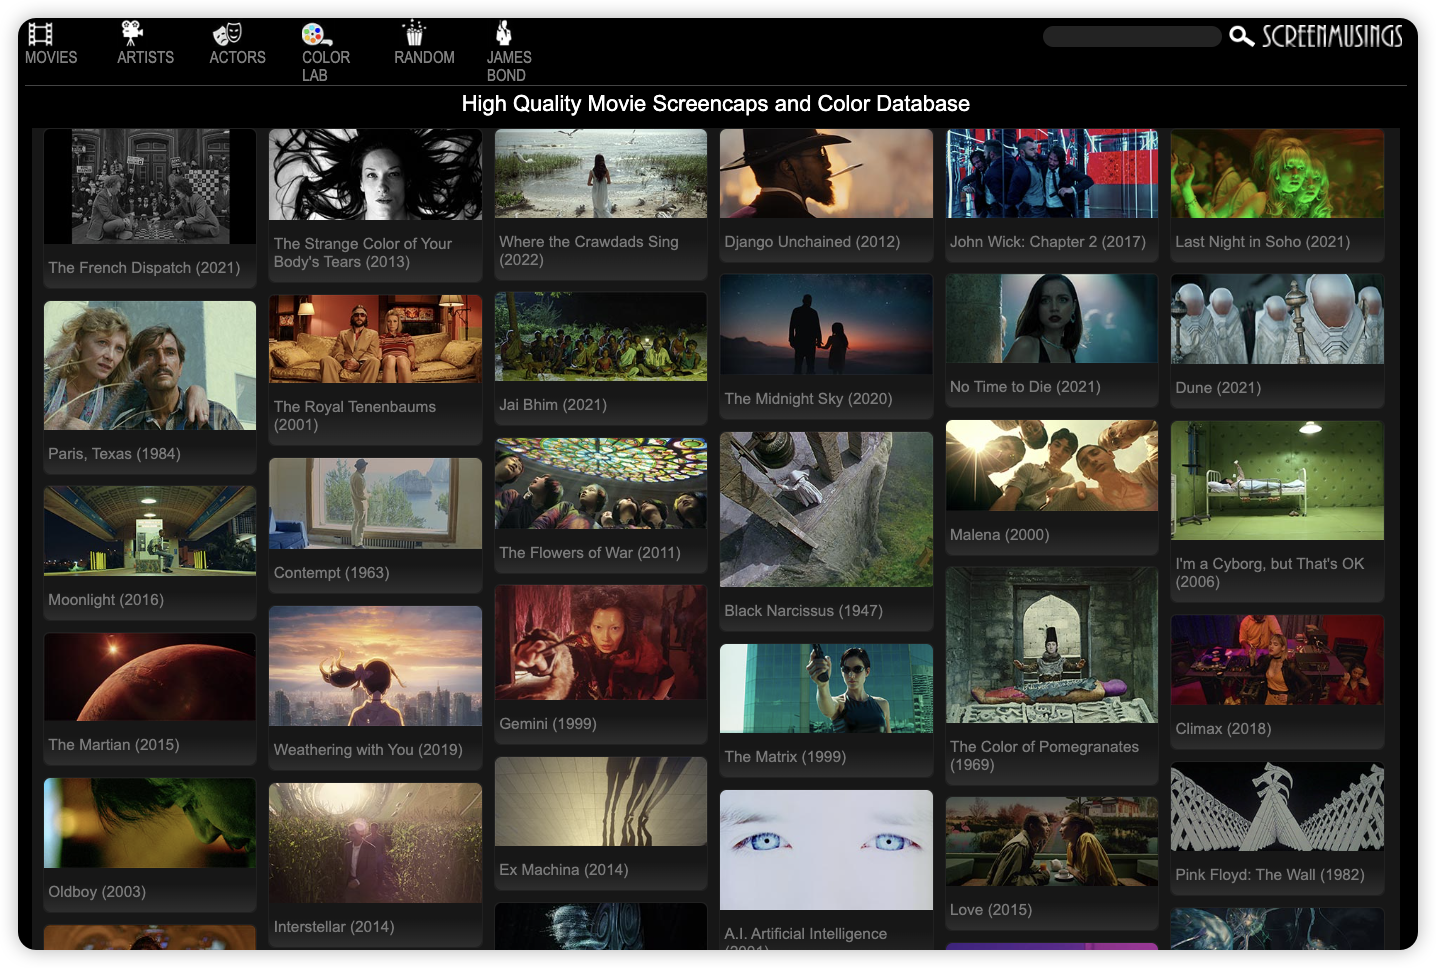Open the Actors theater masks icon
Screen dimensions: 1436x968
227,34
